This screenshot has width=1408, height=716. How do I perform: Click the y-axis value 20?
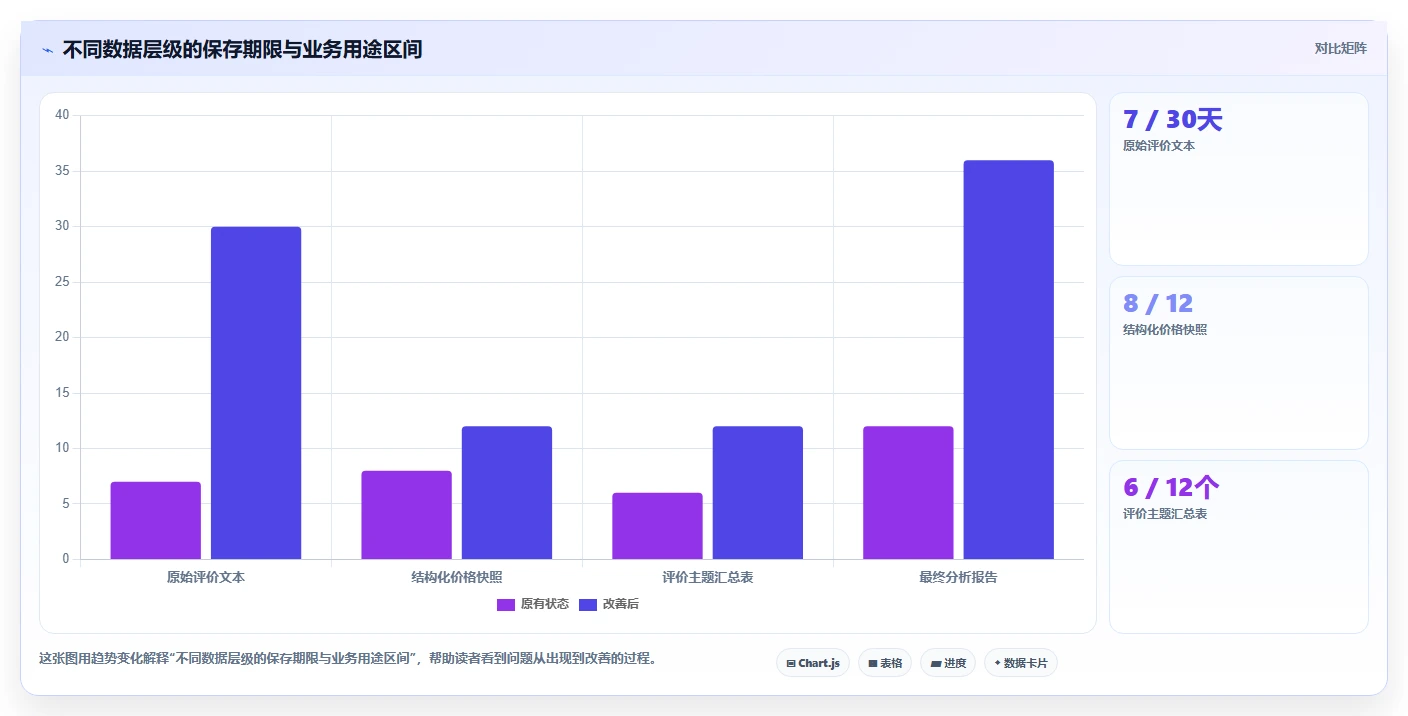click(62, 337)
